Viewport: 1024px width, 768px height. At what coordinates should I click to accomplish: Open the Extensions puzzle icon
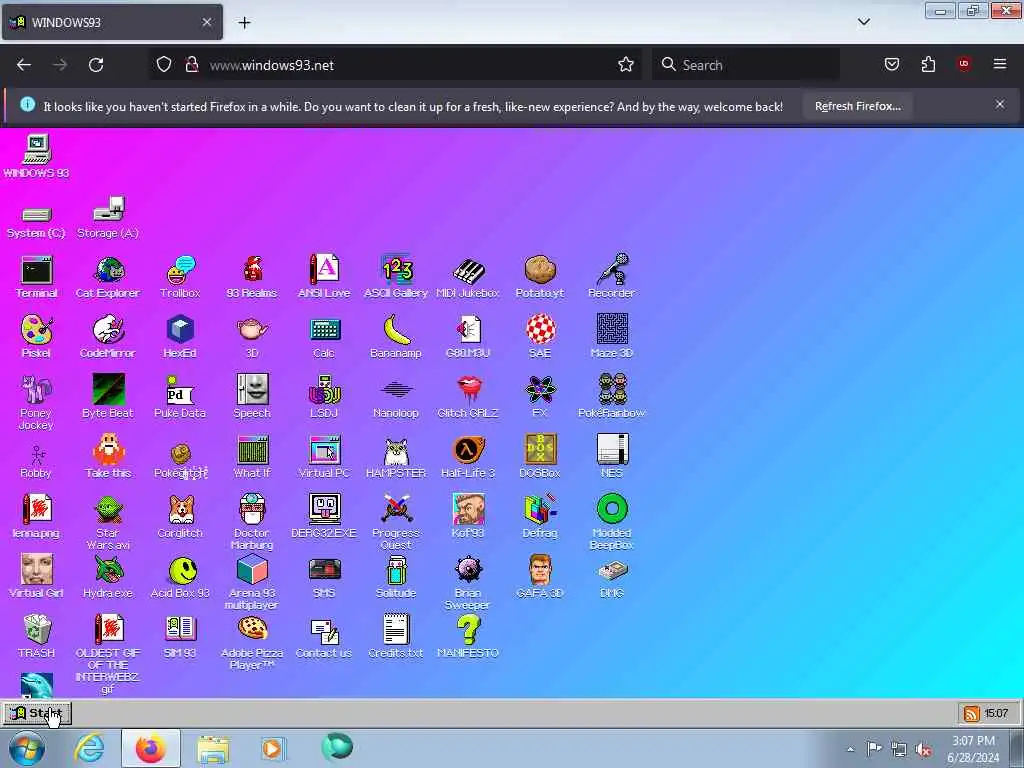(x=928, y=64)
